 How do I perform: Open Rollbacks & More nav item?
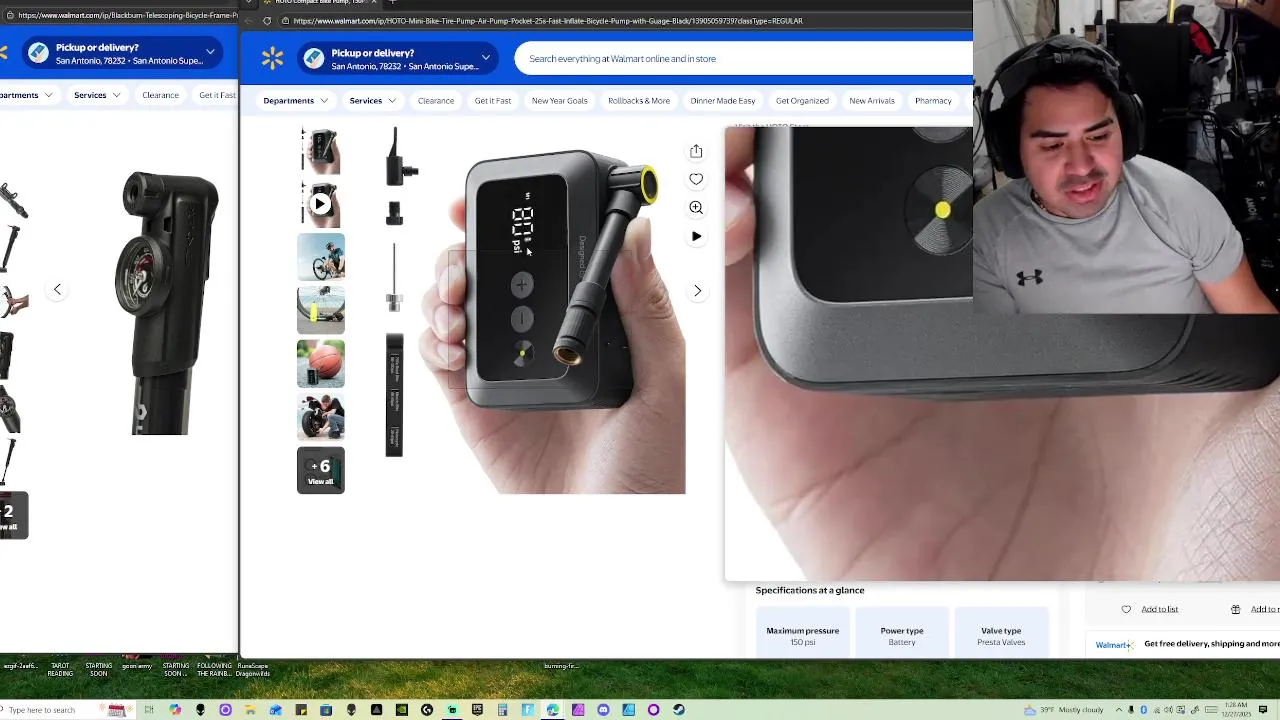pos(639,100)
